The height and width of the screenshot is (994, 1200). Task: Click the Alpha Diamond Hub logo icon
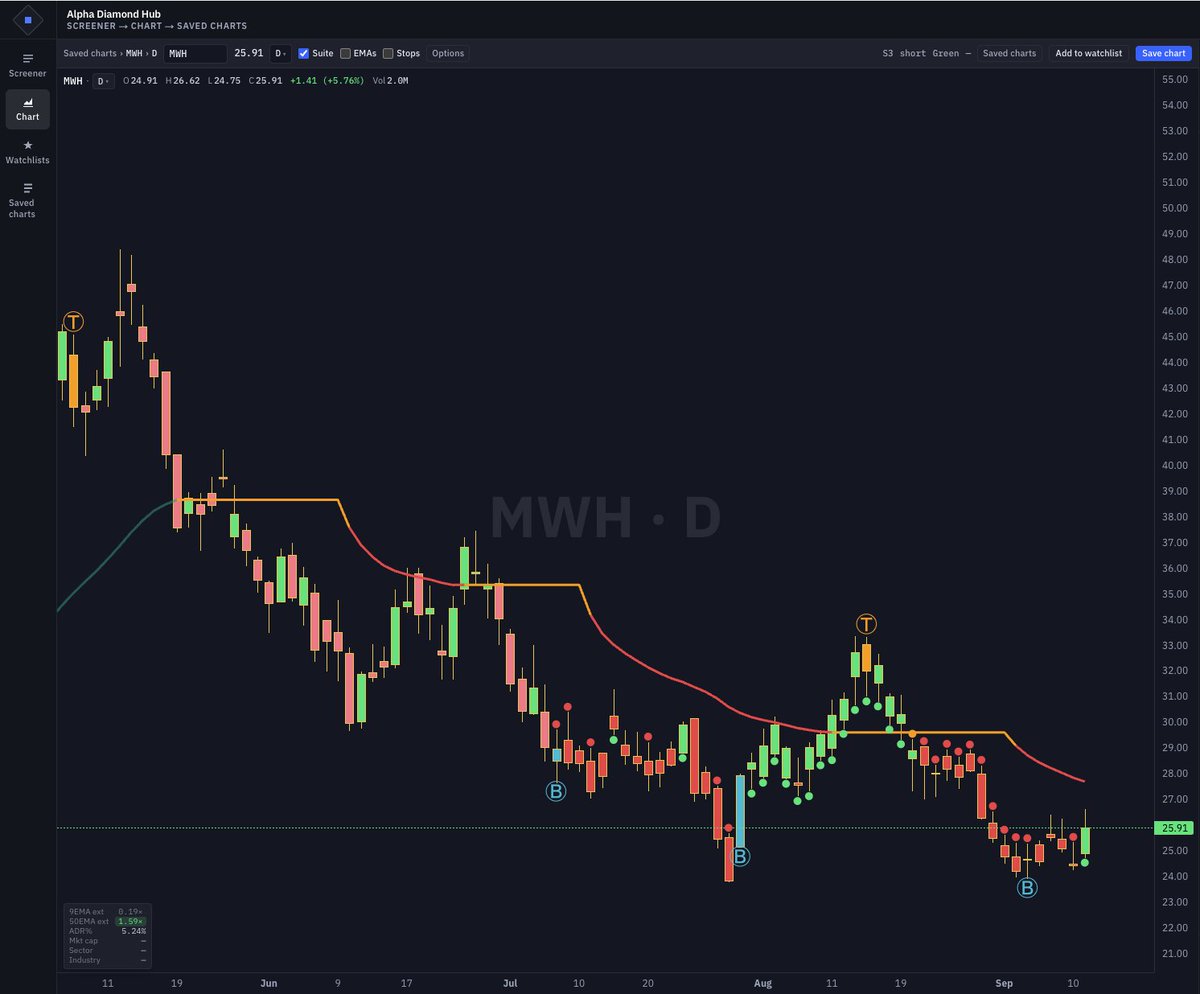[28, 19]
